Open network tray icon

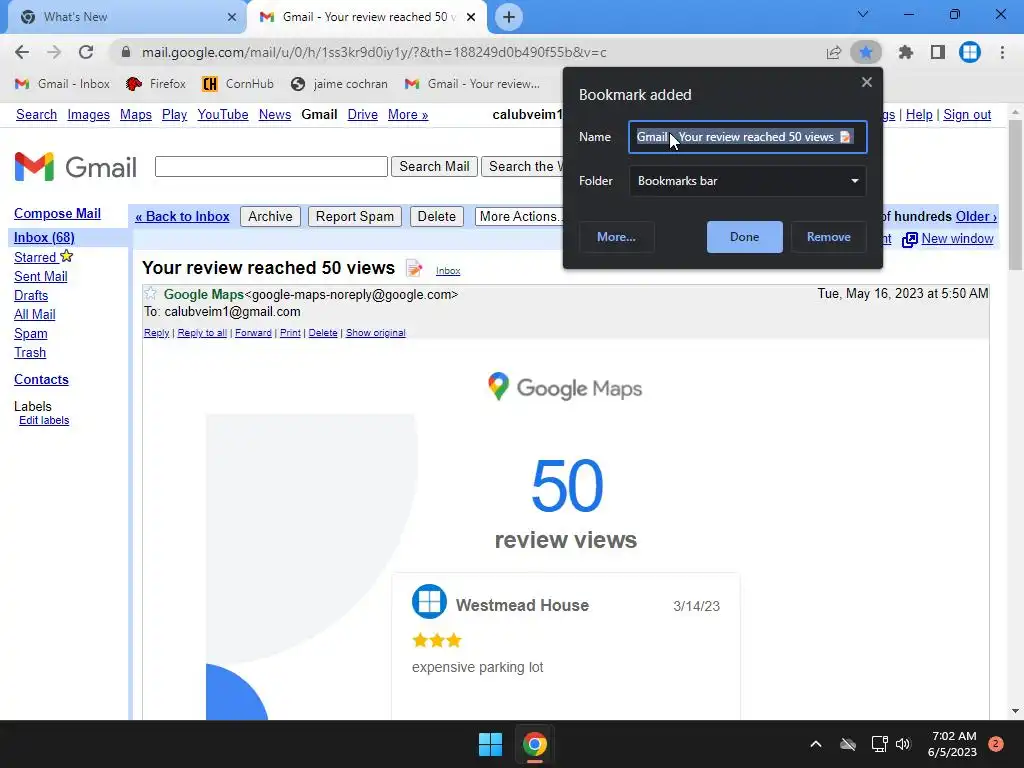[879, 744]
